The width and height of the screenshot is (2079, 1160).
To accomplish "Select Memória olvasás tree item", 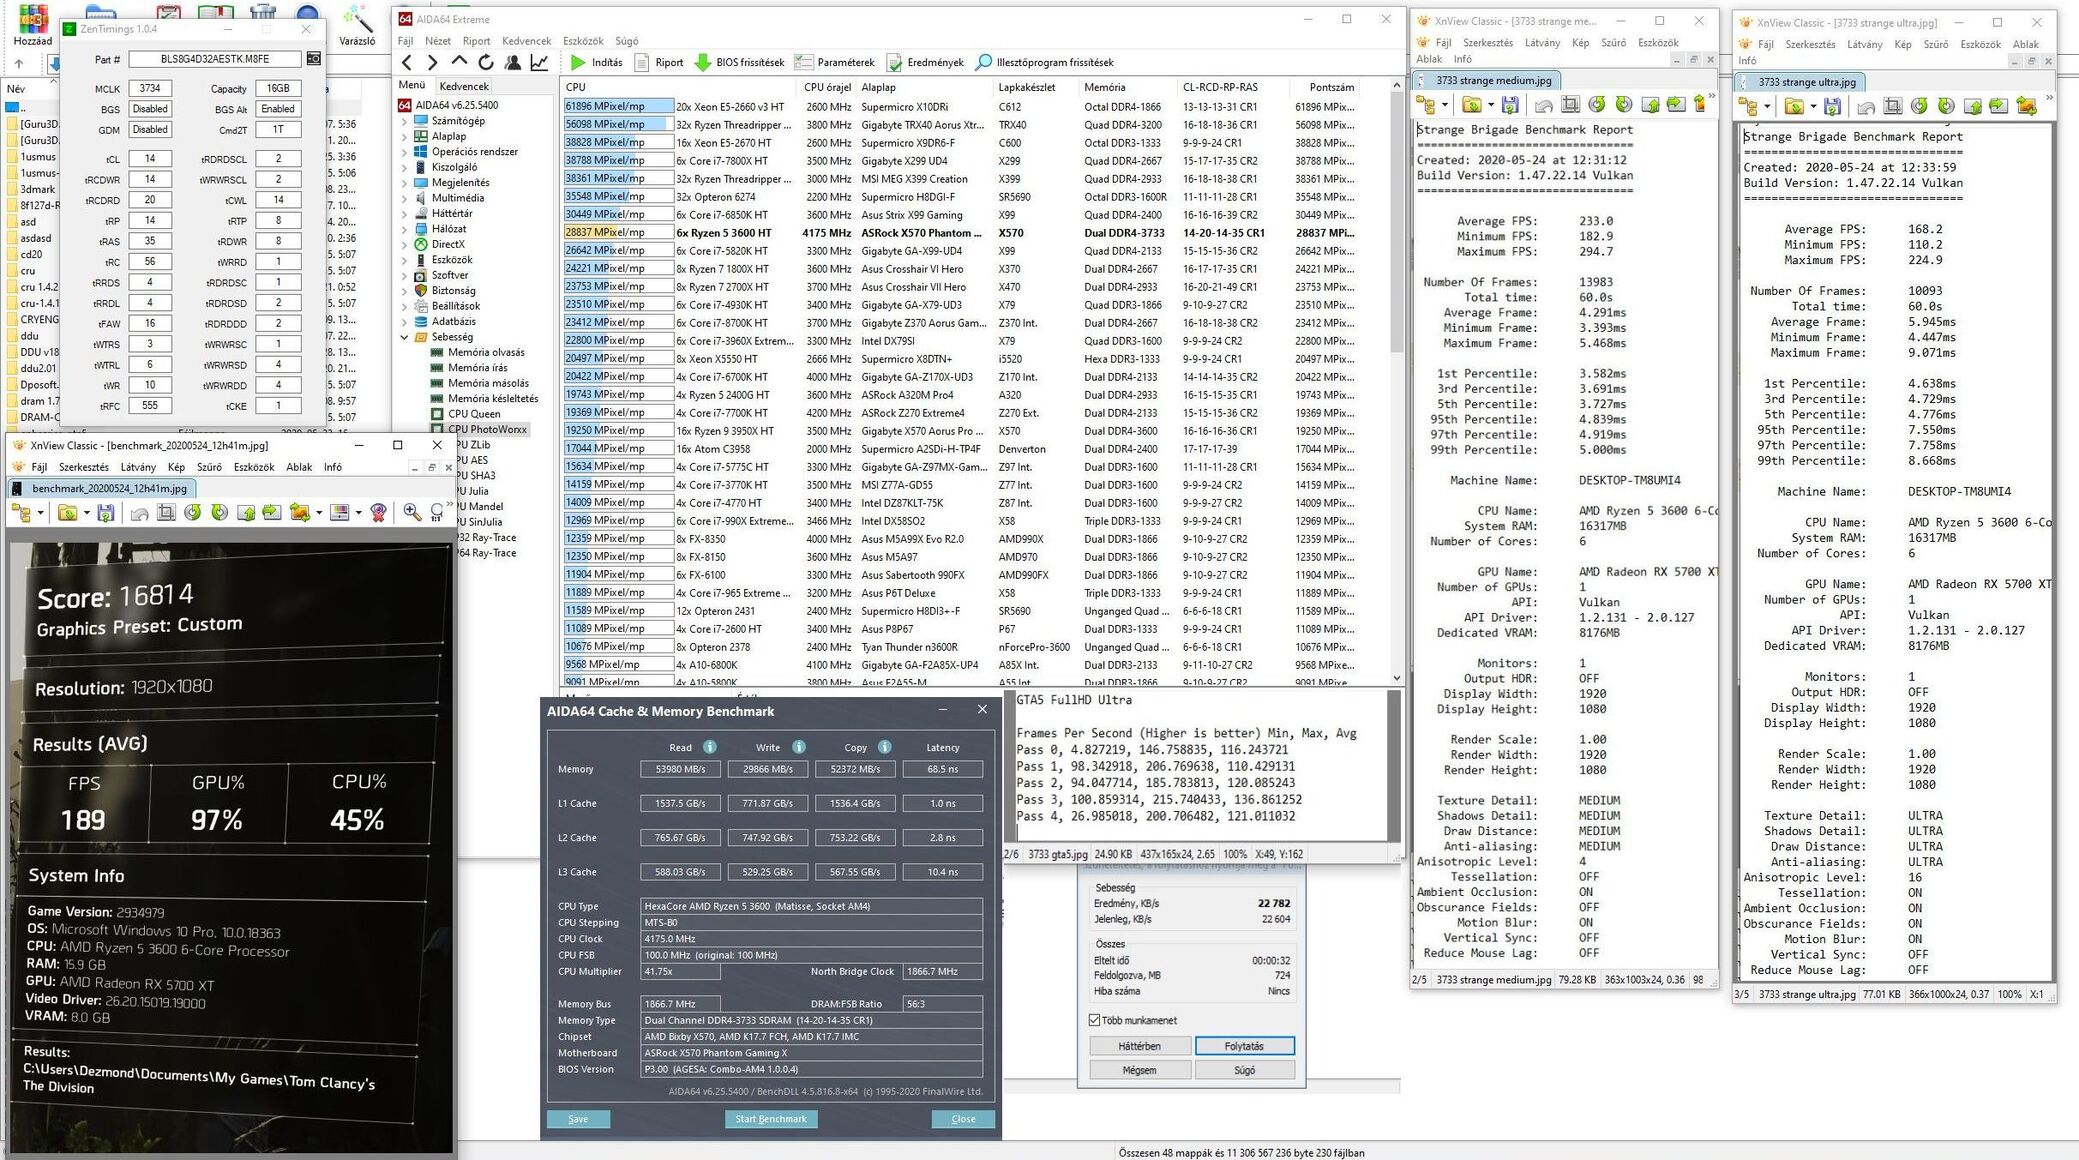I will tap(485, 352).
